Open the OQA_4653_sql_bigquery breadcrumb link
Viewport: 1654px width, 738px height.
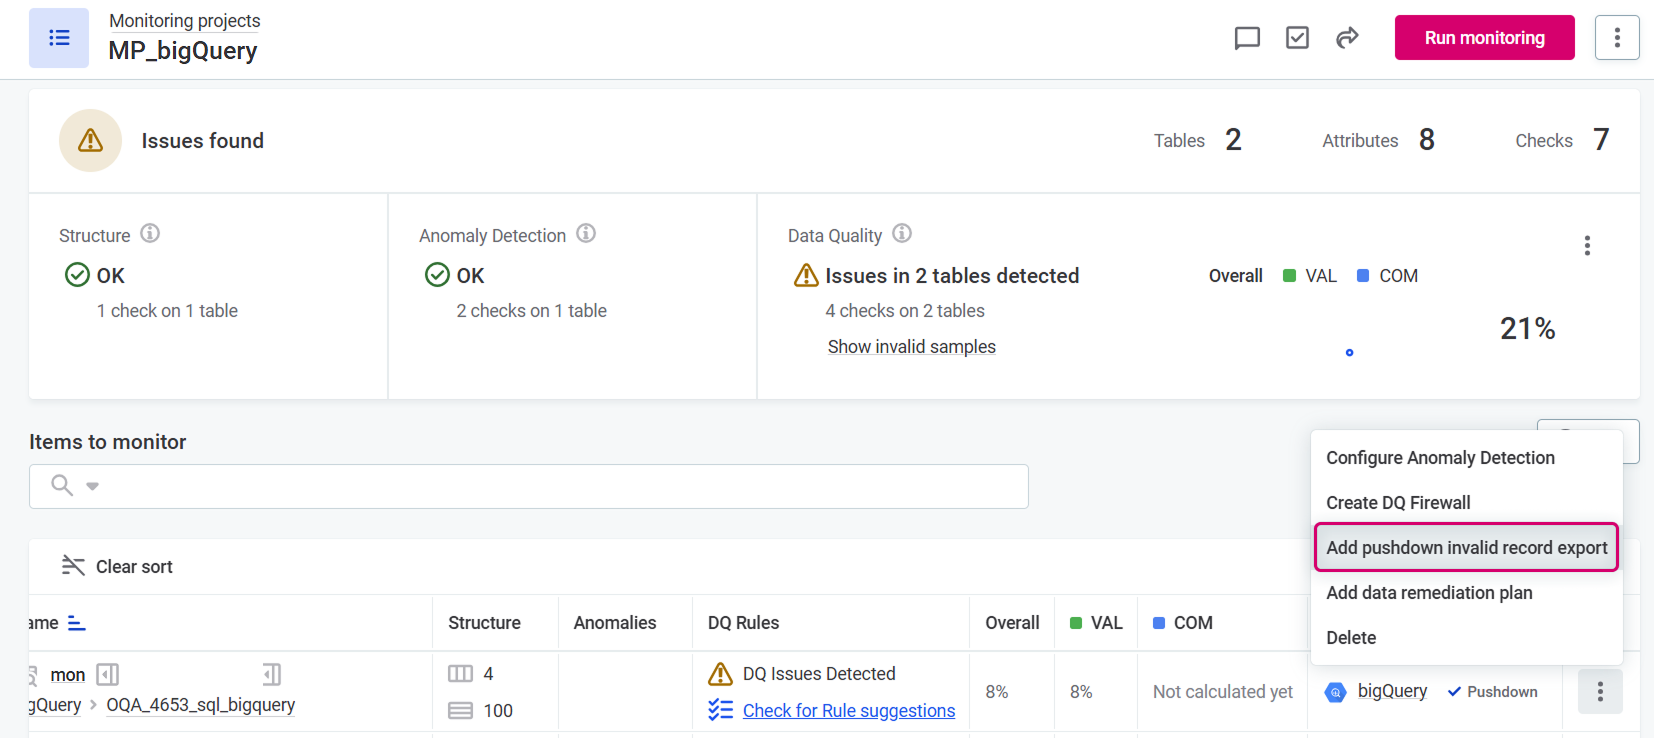pos(201,705)
